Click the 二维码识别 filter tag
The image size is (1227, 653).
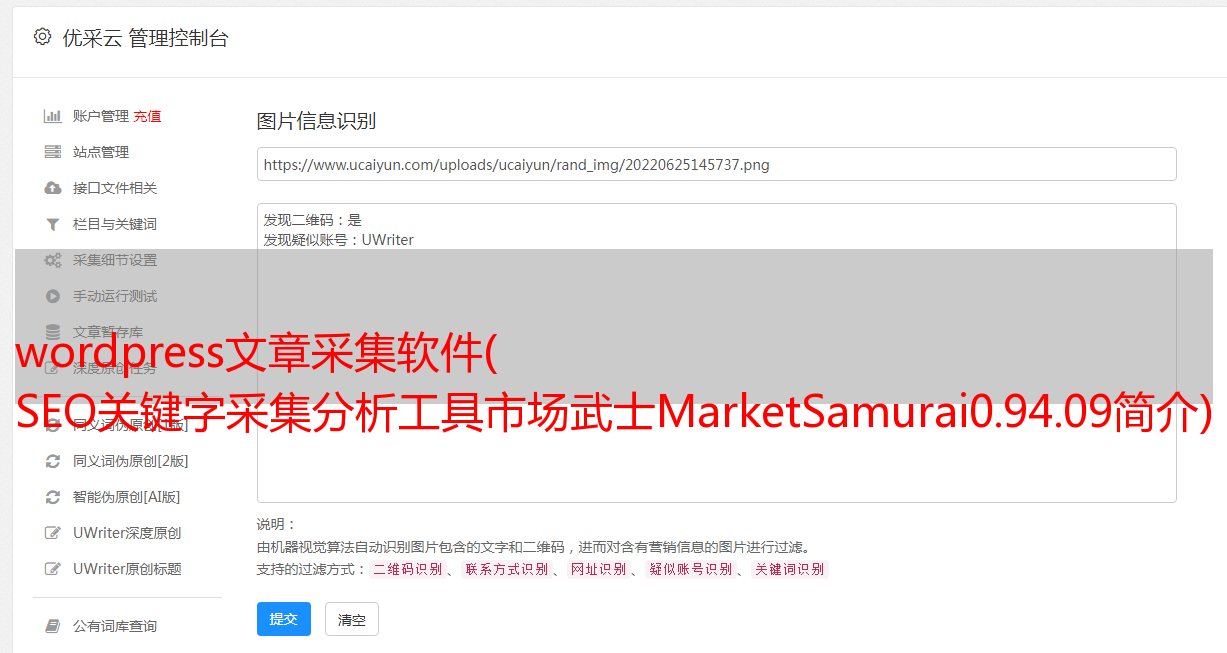point(407,569)
